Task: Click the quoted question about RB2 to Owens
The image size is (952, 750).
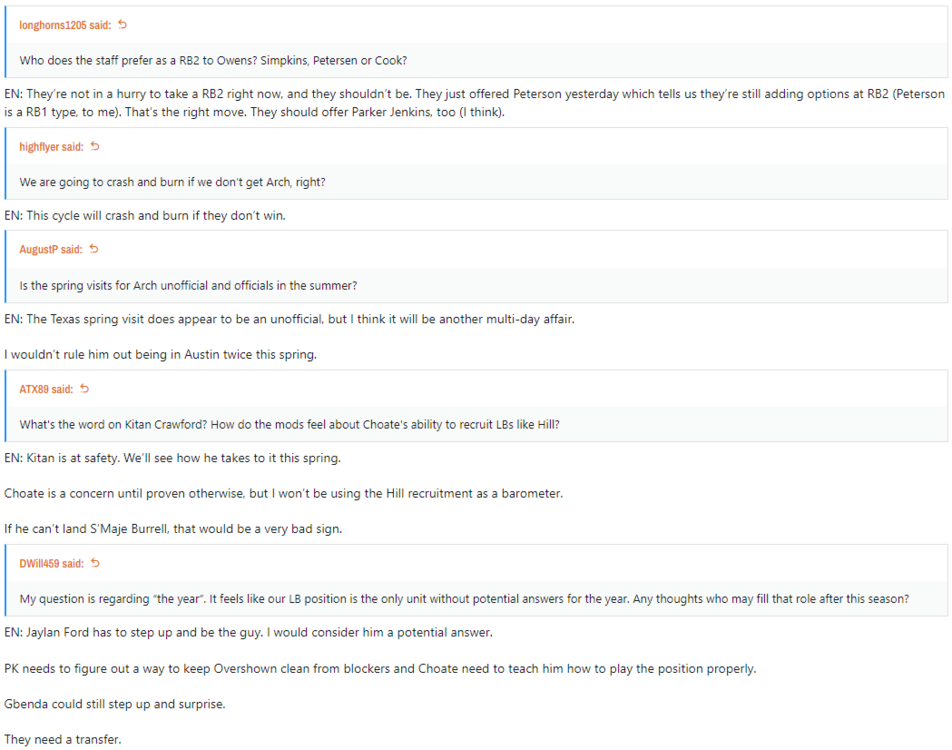Action: pyautogui.click(x=213, y=60)
